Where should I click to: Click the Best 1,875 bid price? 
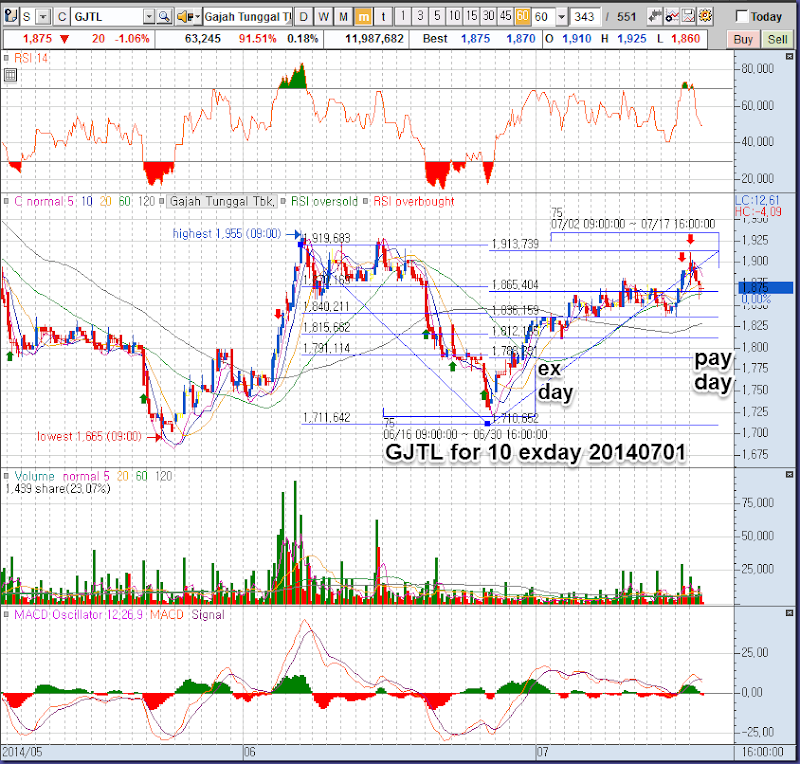[x=475, y=39]
